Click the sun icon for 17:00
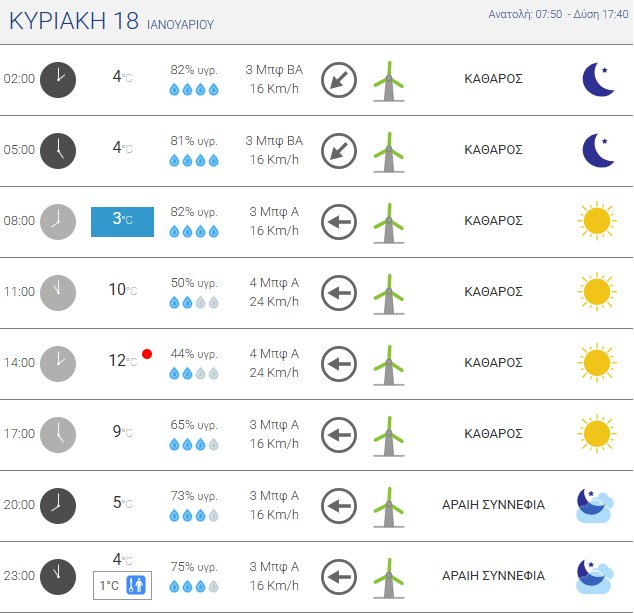This screenshot has height=613, width=634. 596,433
